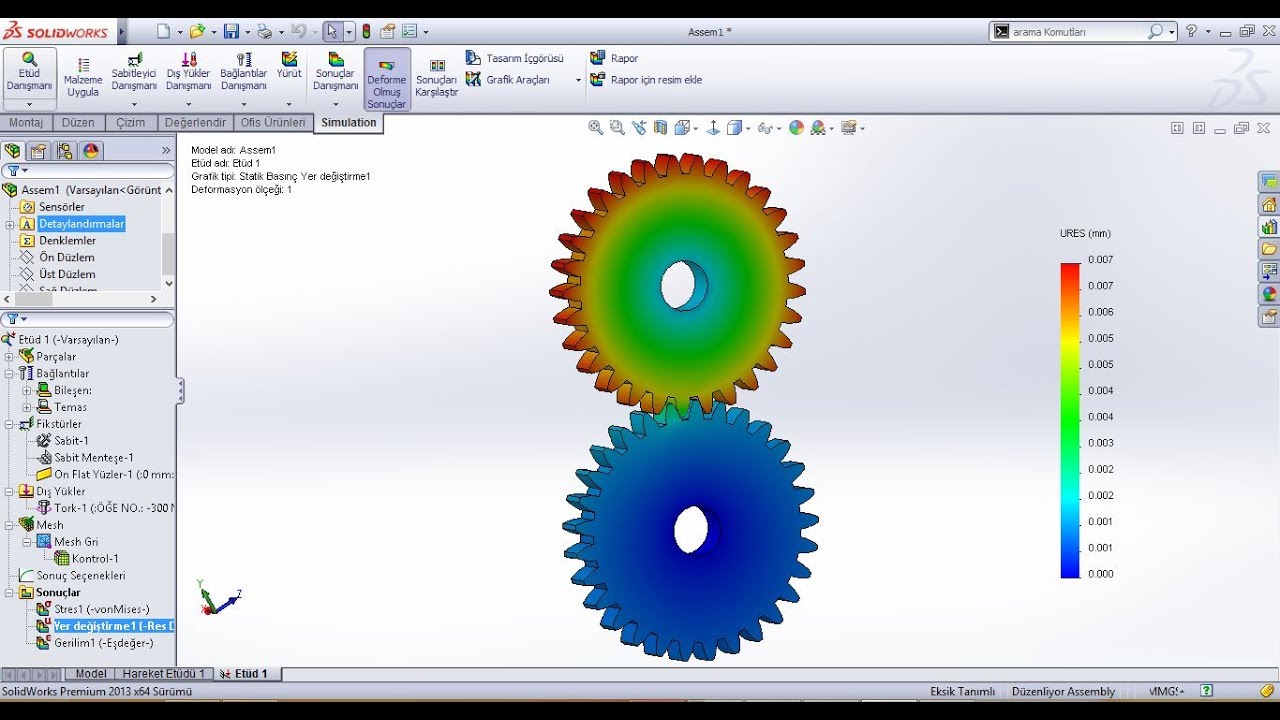Expand the Yürüt dropdown arrow
The height and width of the screenshot is (720, 1280).
click(x=289, y=104)
